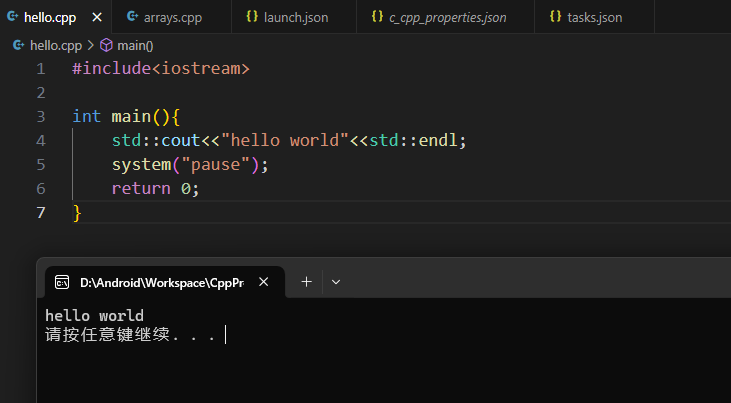The image size is (731, 403).
Task: Click the cube symbol icon in breadcrumb
Action: pyautogui.click(x=106, y=45)
